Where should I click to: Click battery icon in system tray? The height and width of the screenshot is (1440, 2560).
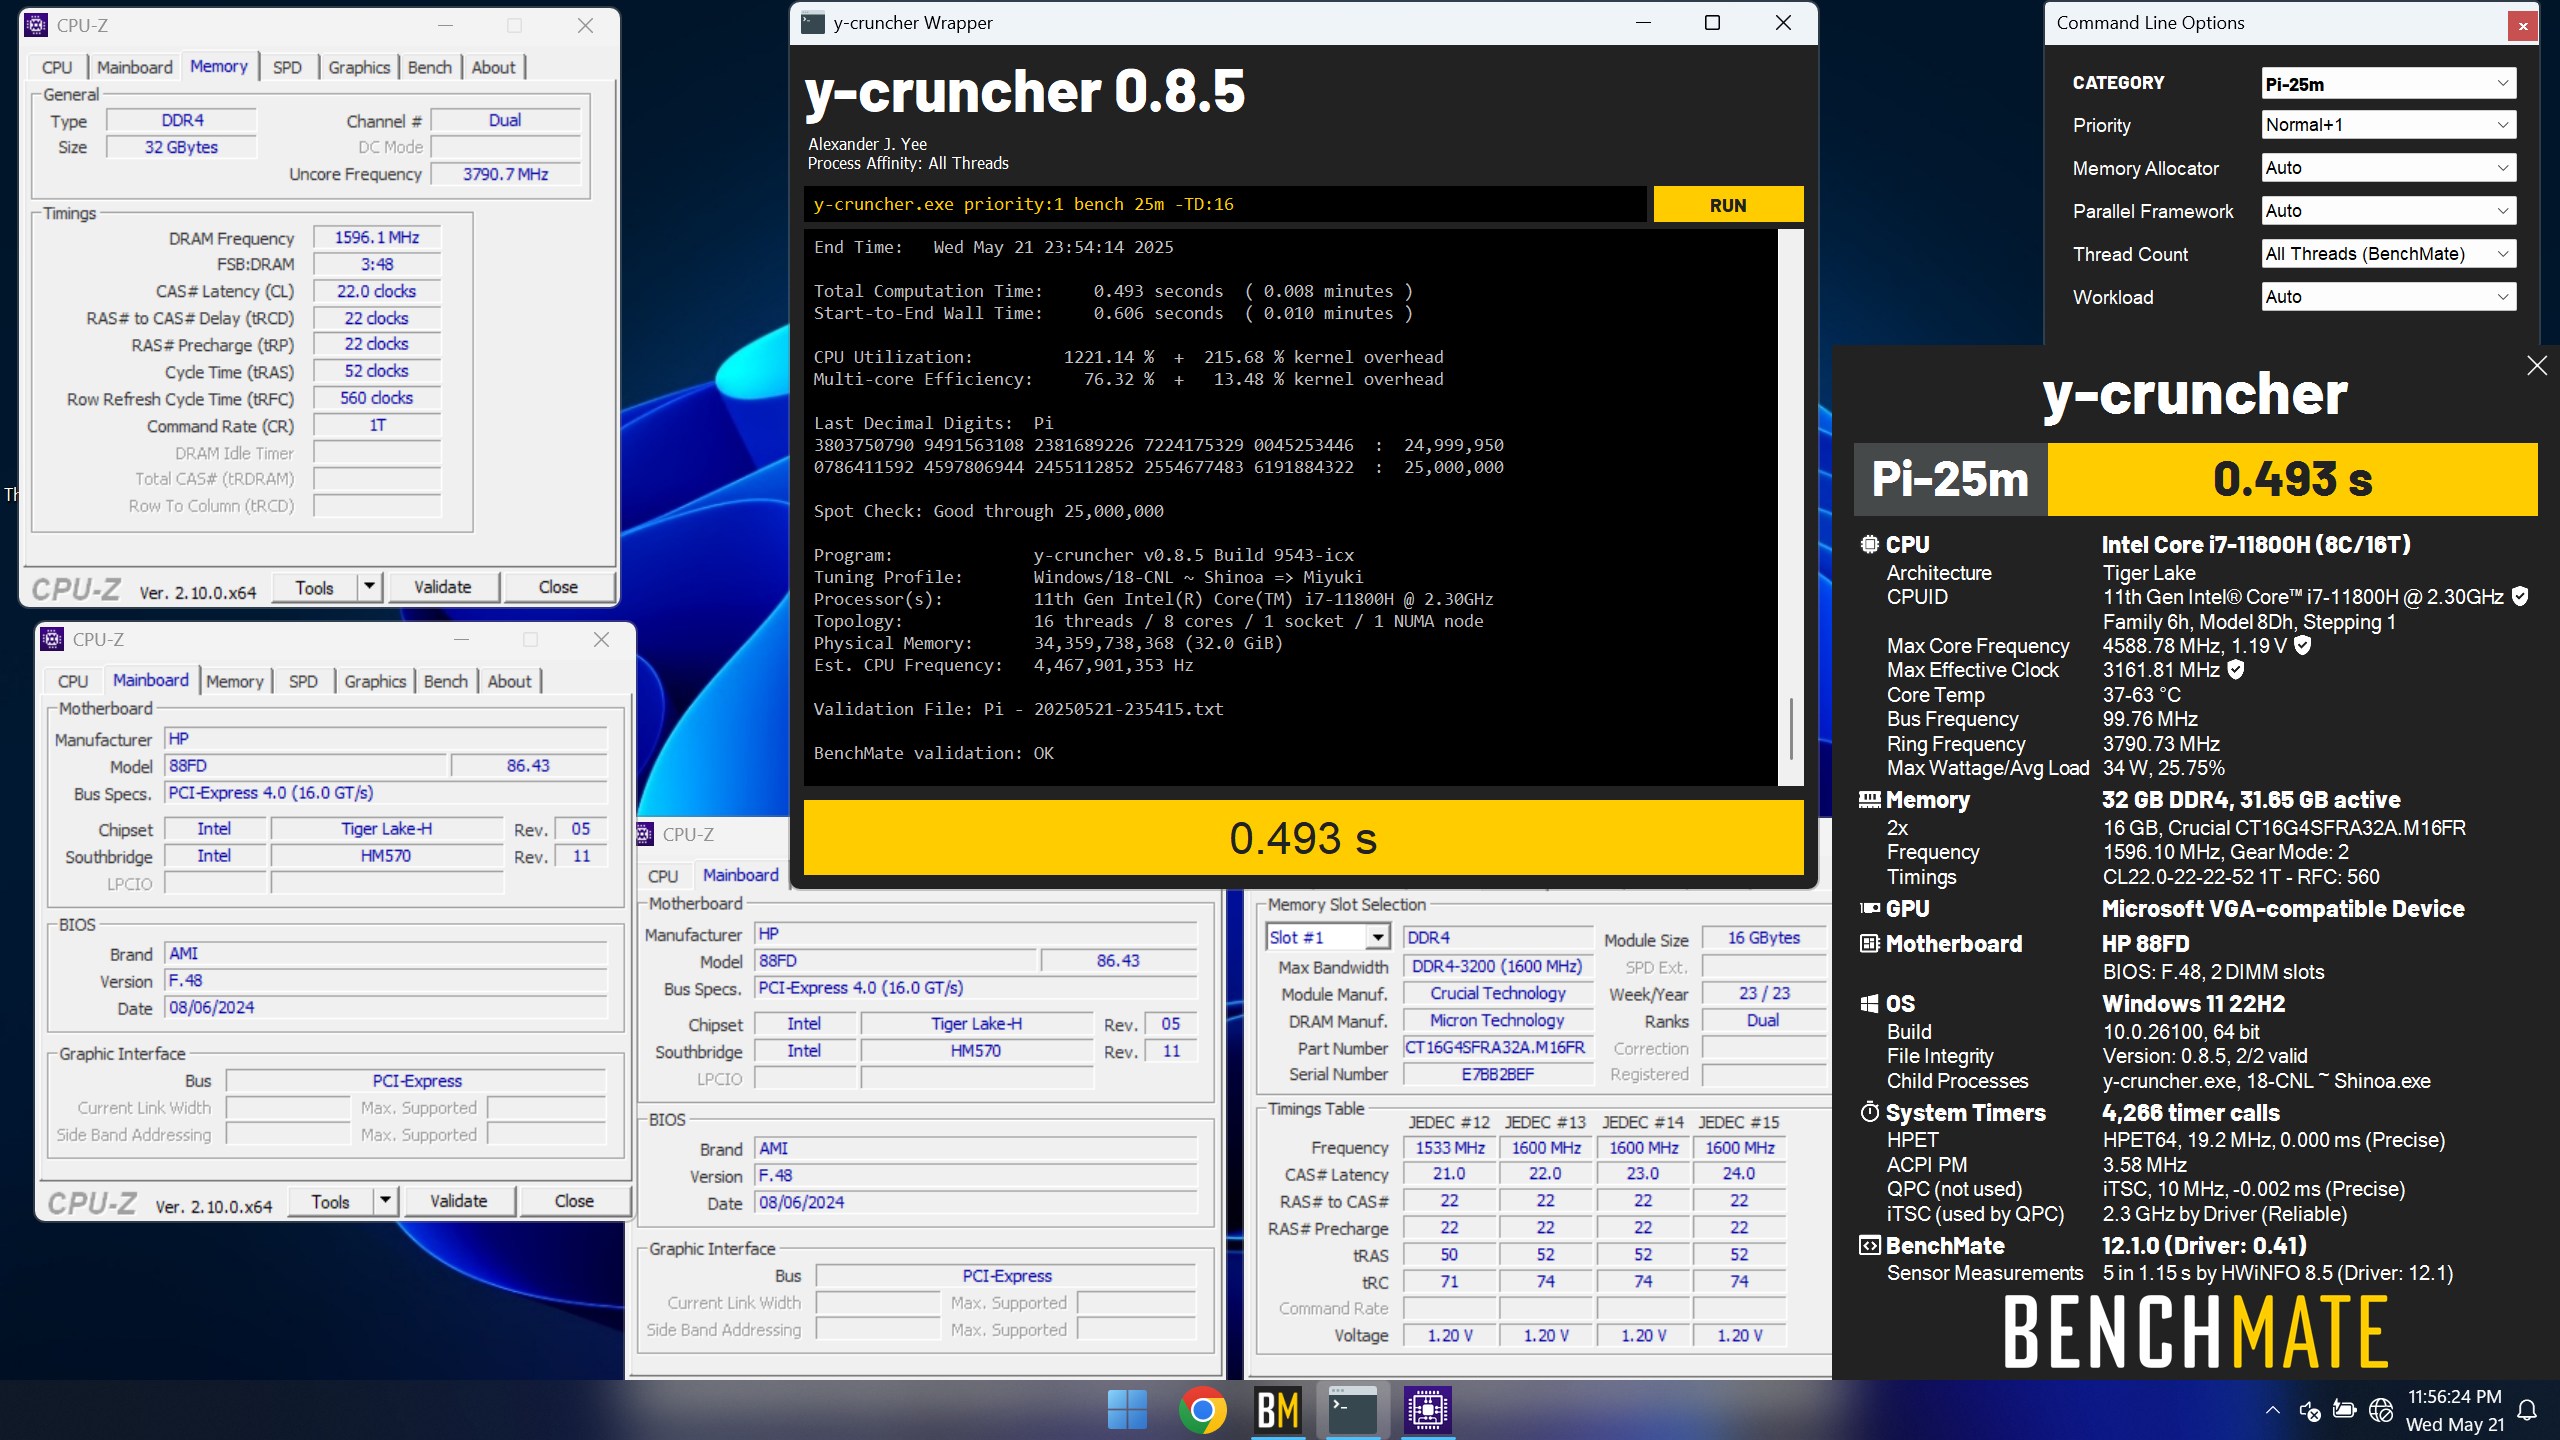[2344, 1410]
